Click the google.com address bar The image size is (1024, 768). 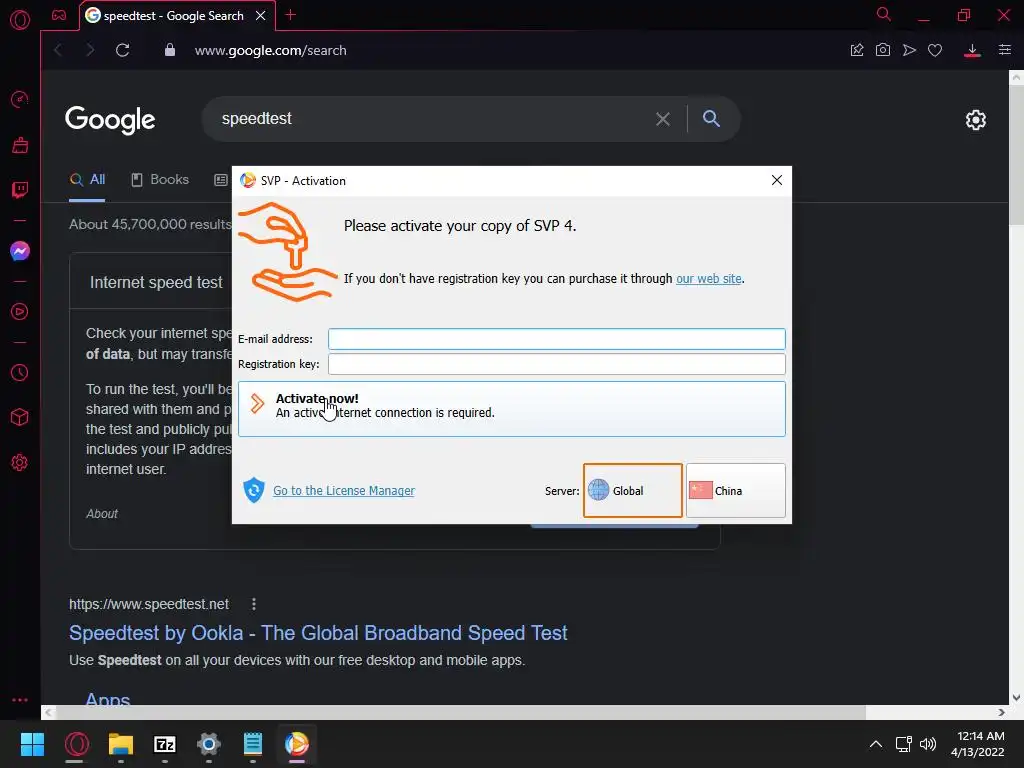pos(270,50)
